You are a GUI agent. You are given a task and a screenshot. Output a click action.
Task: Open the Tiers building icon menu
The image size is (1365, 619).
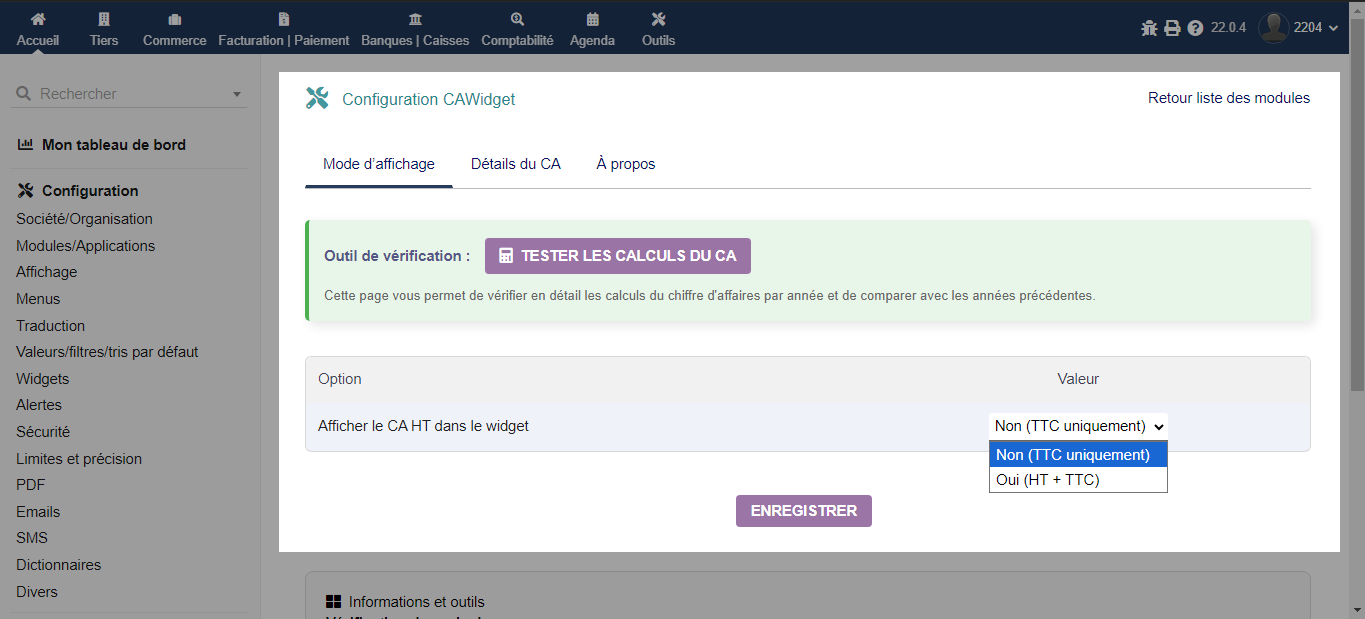(104, 19)
